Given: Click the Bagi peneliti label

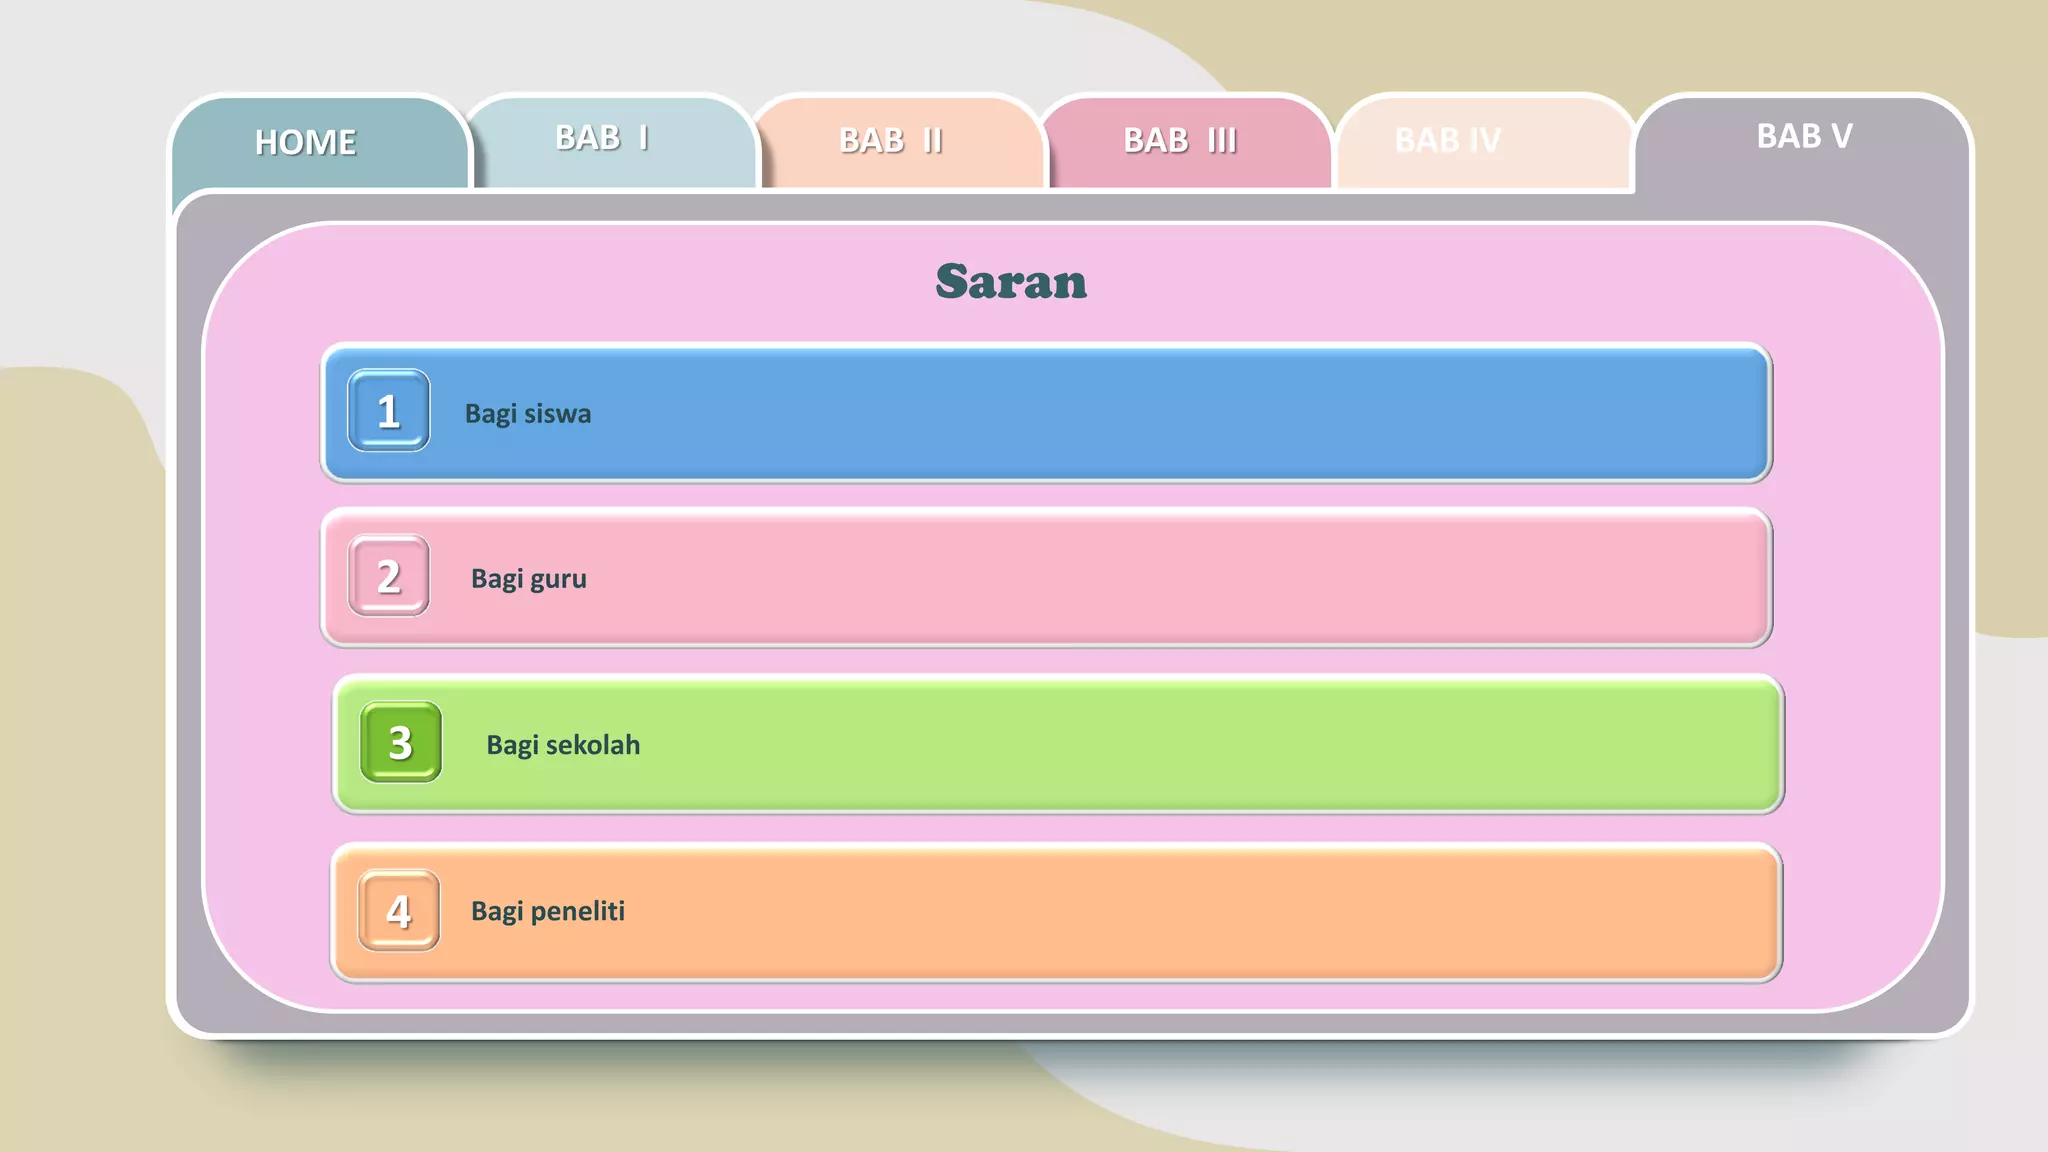Looking at the screenshot, I should click(x=548, y=911).
